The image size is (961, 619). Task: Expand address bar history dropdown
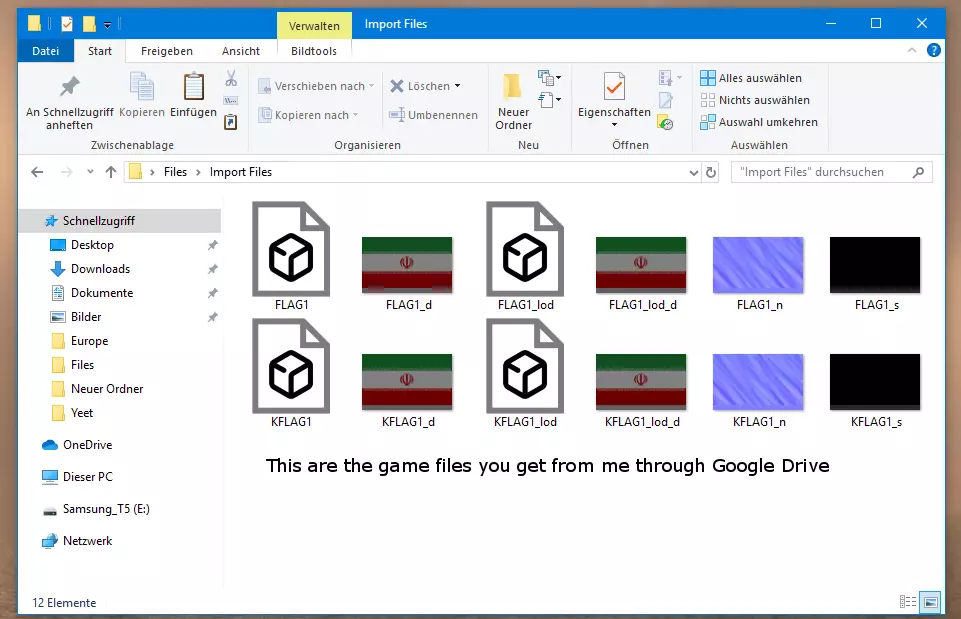(693, 173)
